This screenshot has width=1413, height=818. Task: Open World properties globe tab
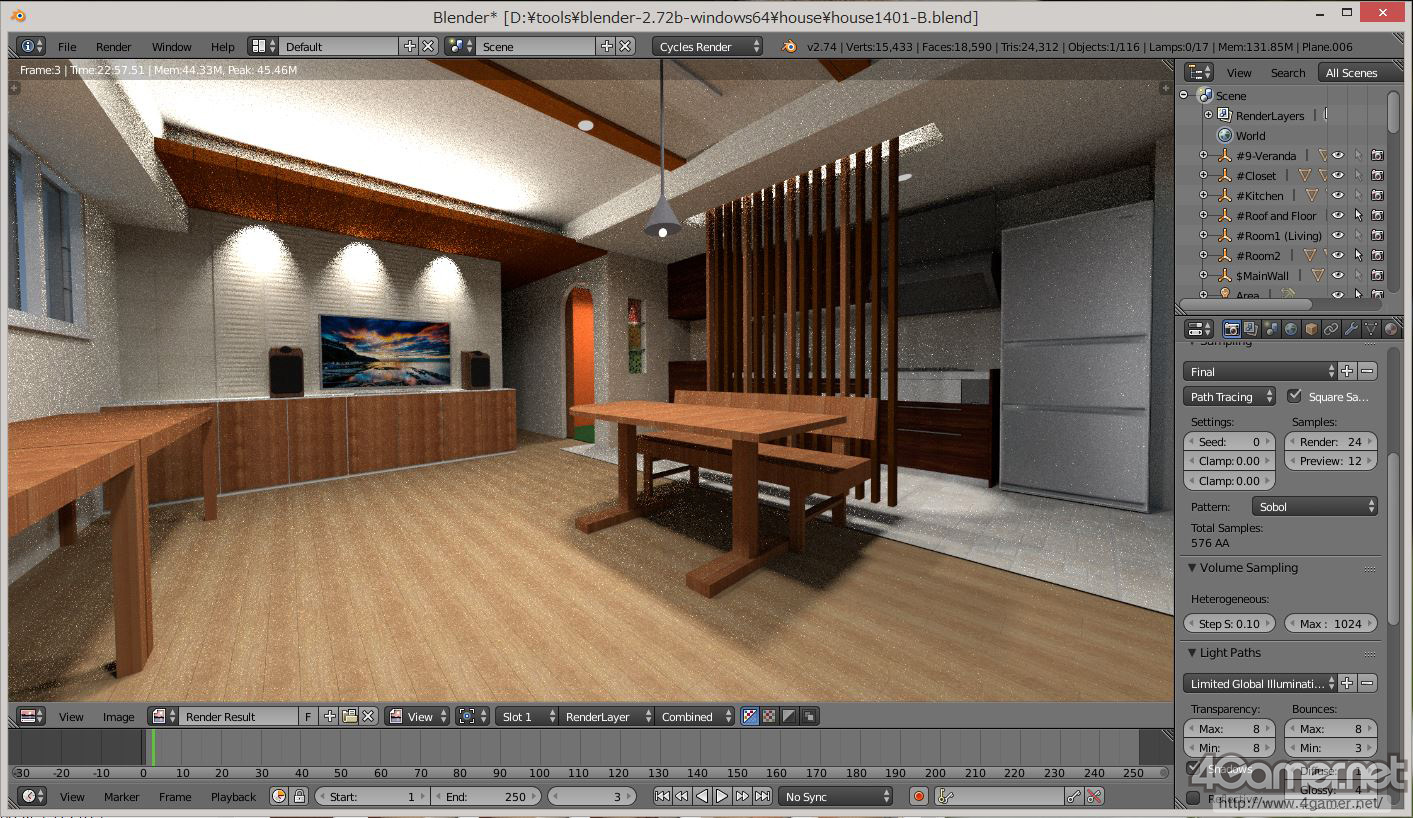[1291, 329]
